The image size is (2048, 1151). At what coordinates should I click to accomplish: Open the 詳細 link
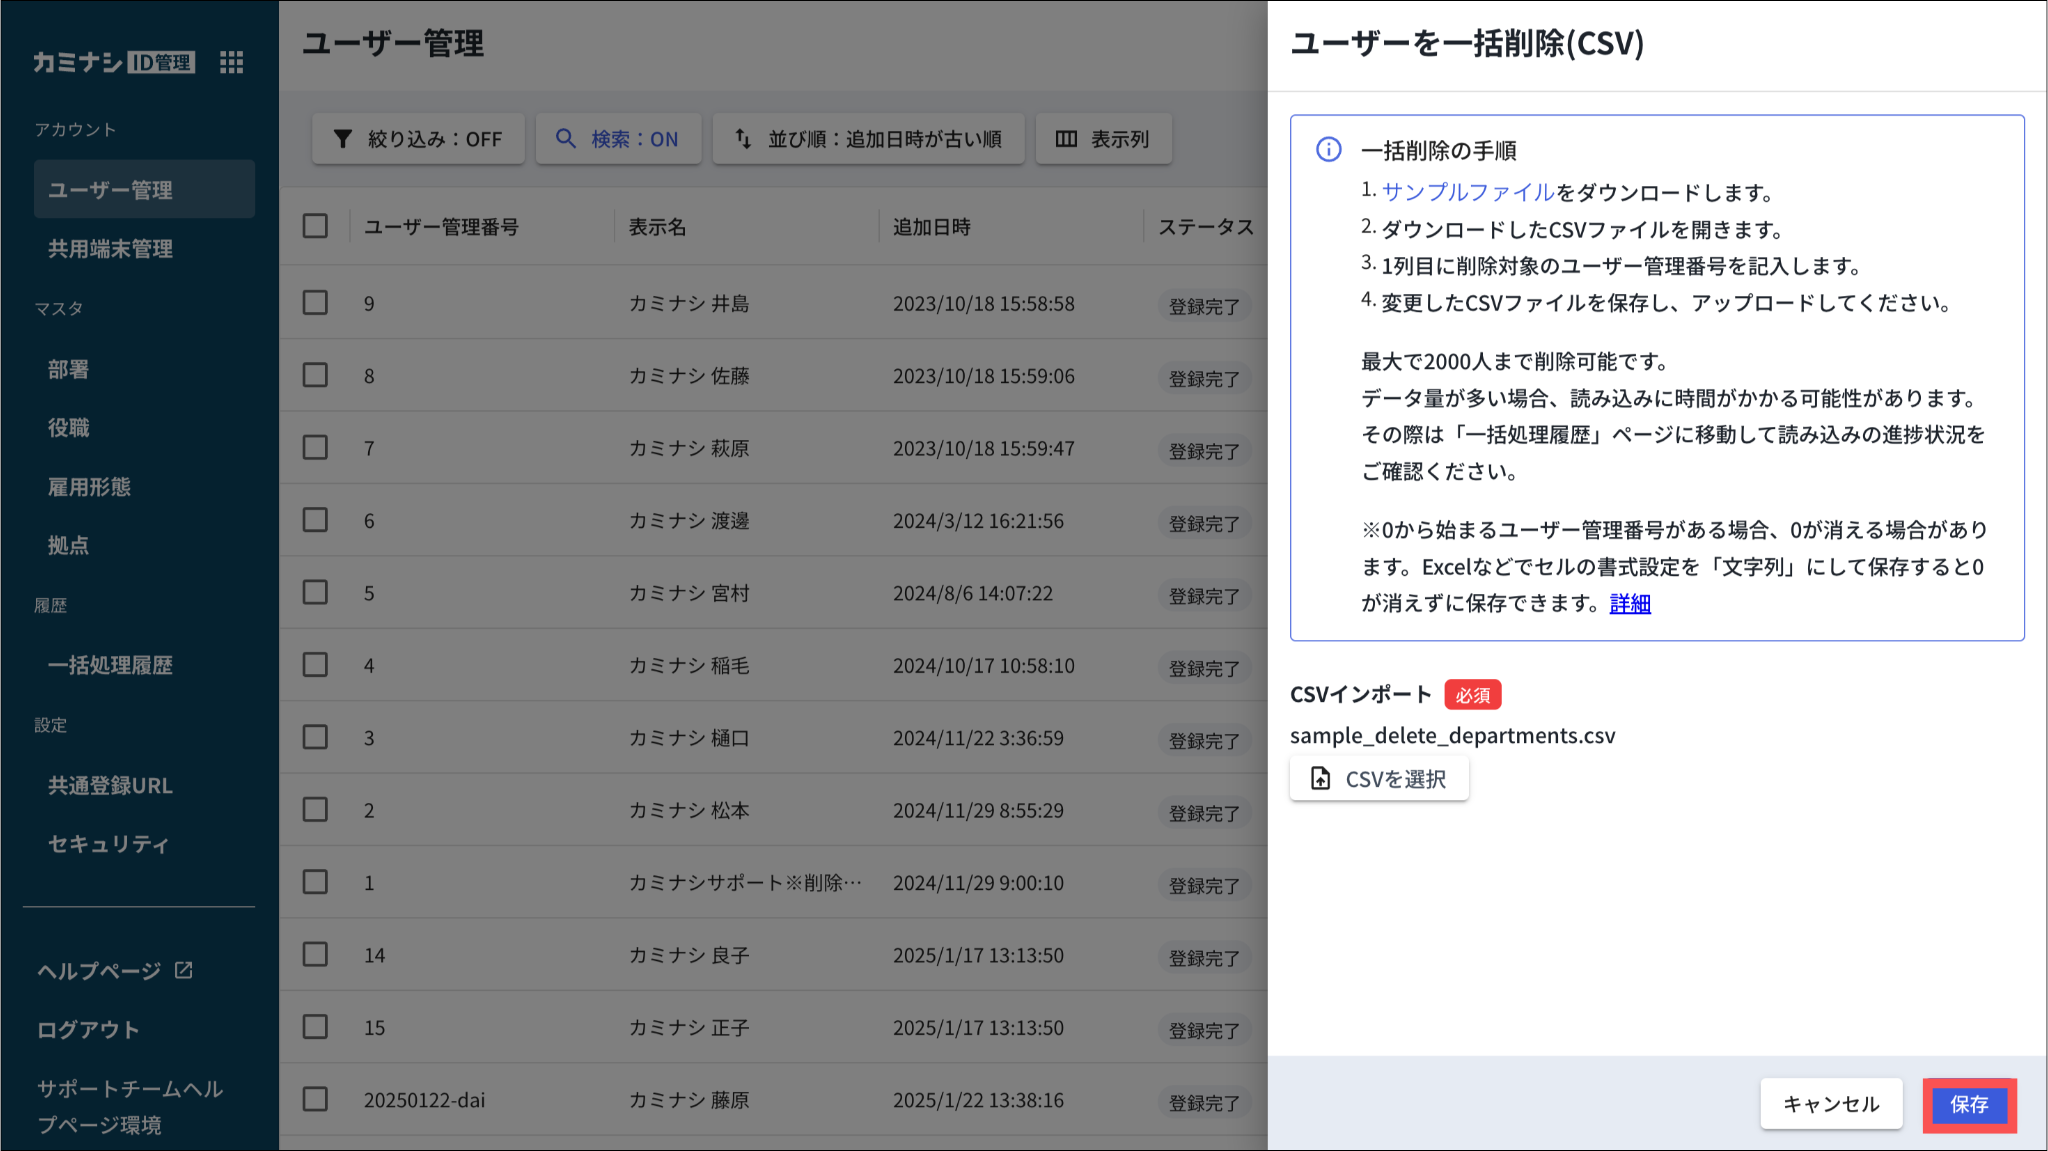click(1629, 603)
